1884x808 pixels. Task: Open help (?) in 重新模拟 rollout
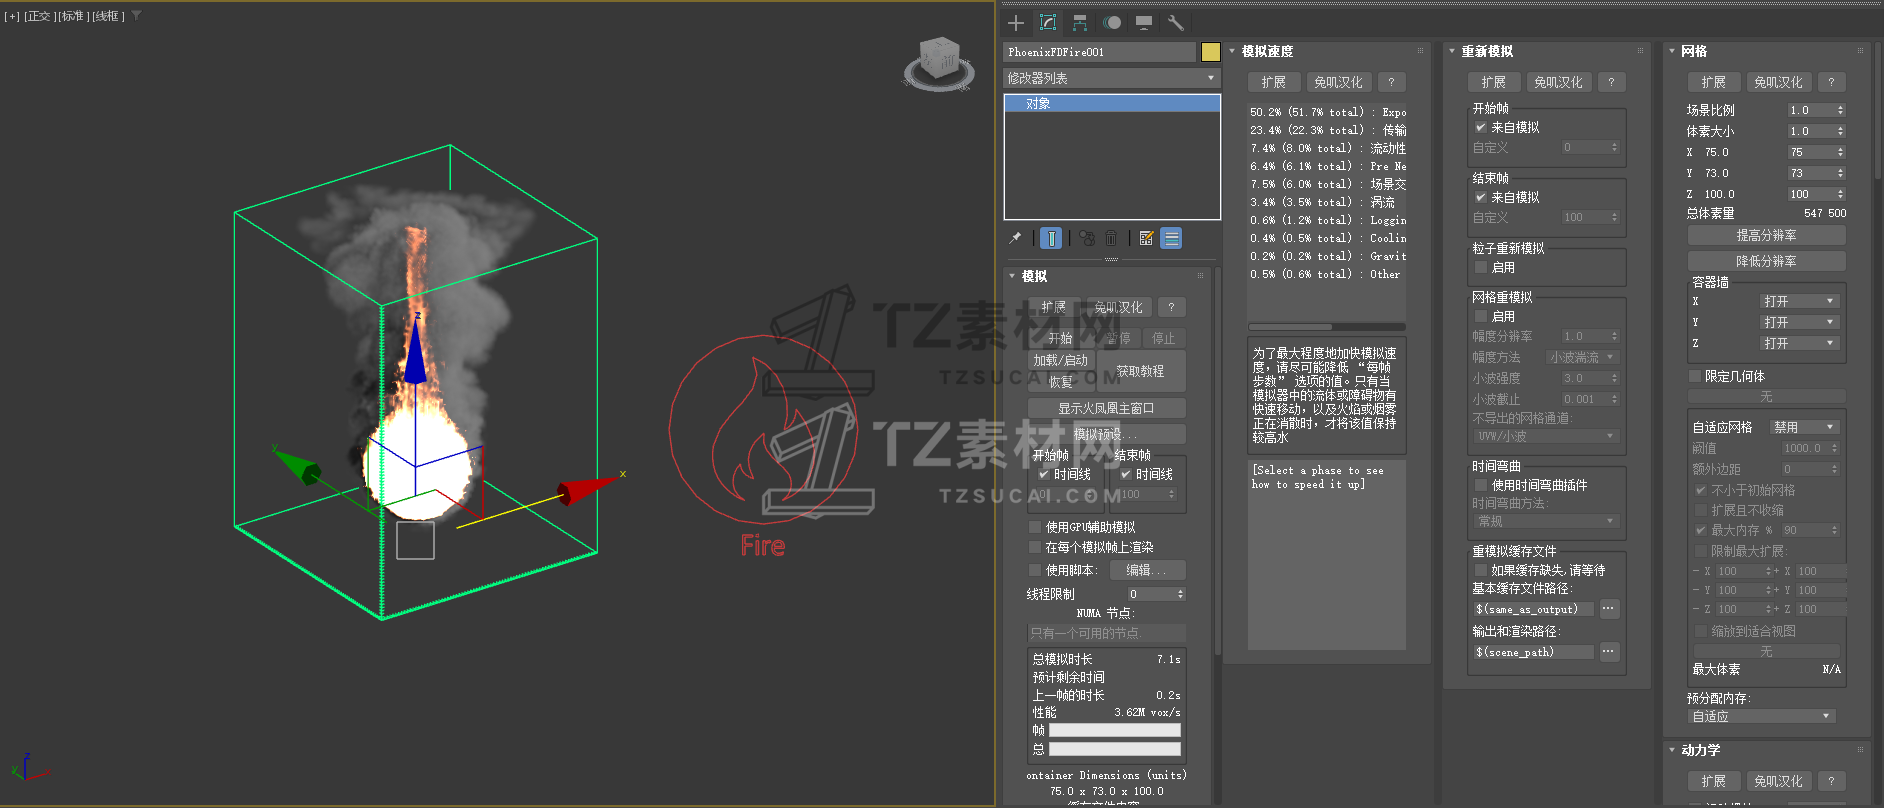point(1611,82)
